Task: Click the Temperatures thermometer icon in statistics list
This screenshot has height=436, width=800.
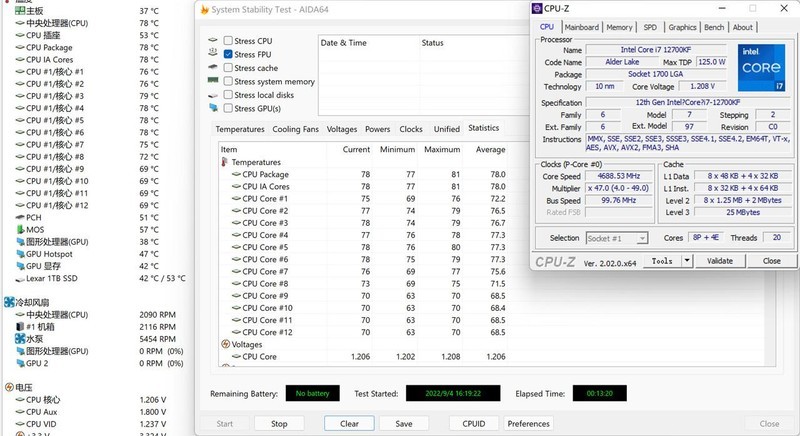Action: click(x=224, y=161)
